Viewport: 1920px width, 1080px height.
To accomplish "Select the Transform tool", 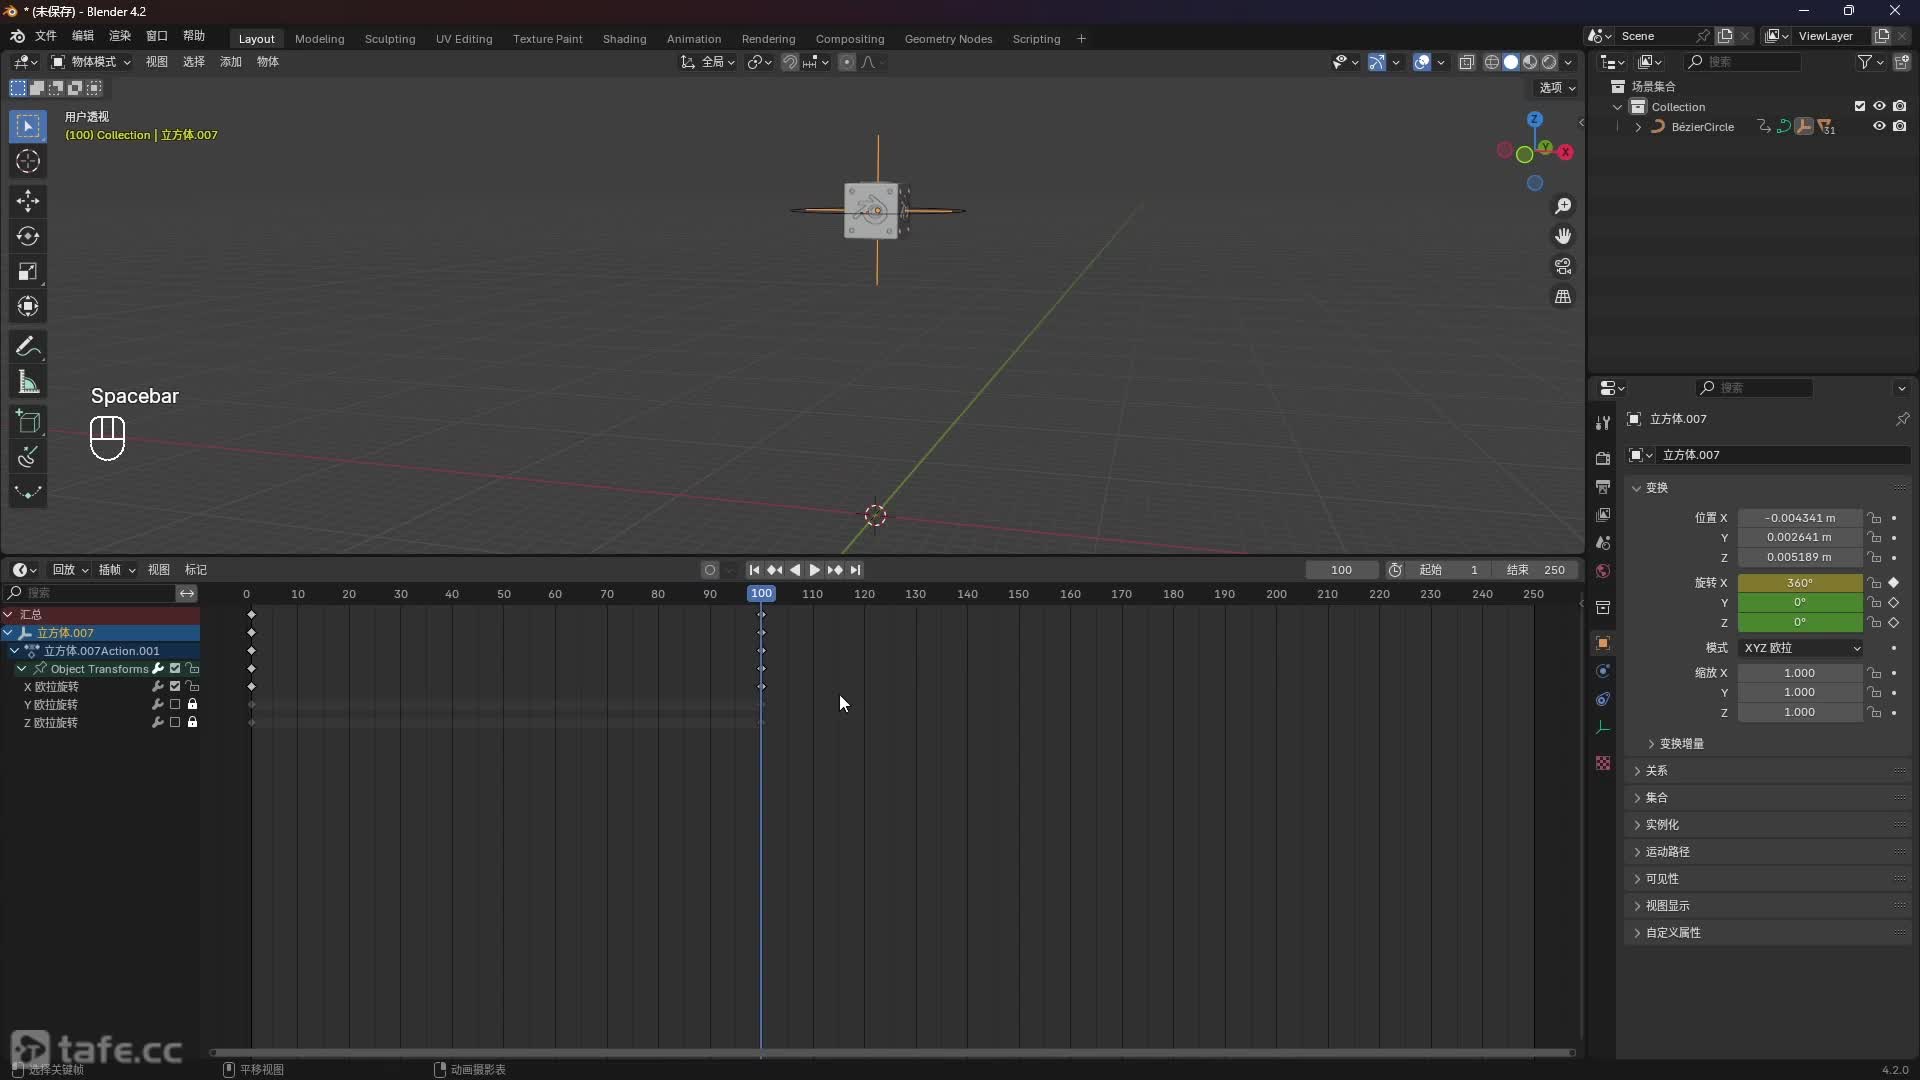I will 28,306.
